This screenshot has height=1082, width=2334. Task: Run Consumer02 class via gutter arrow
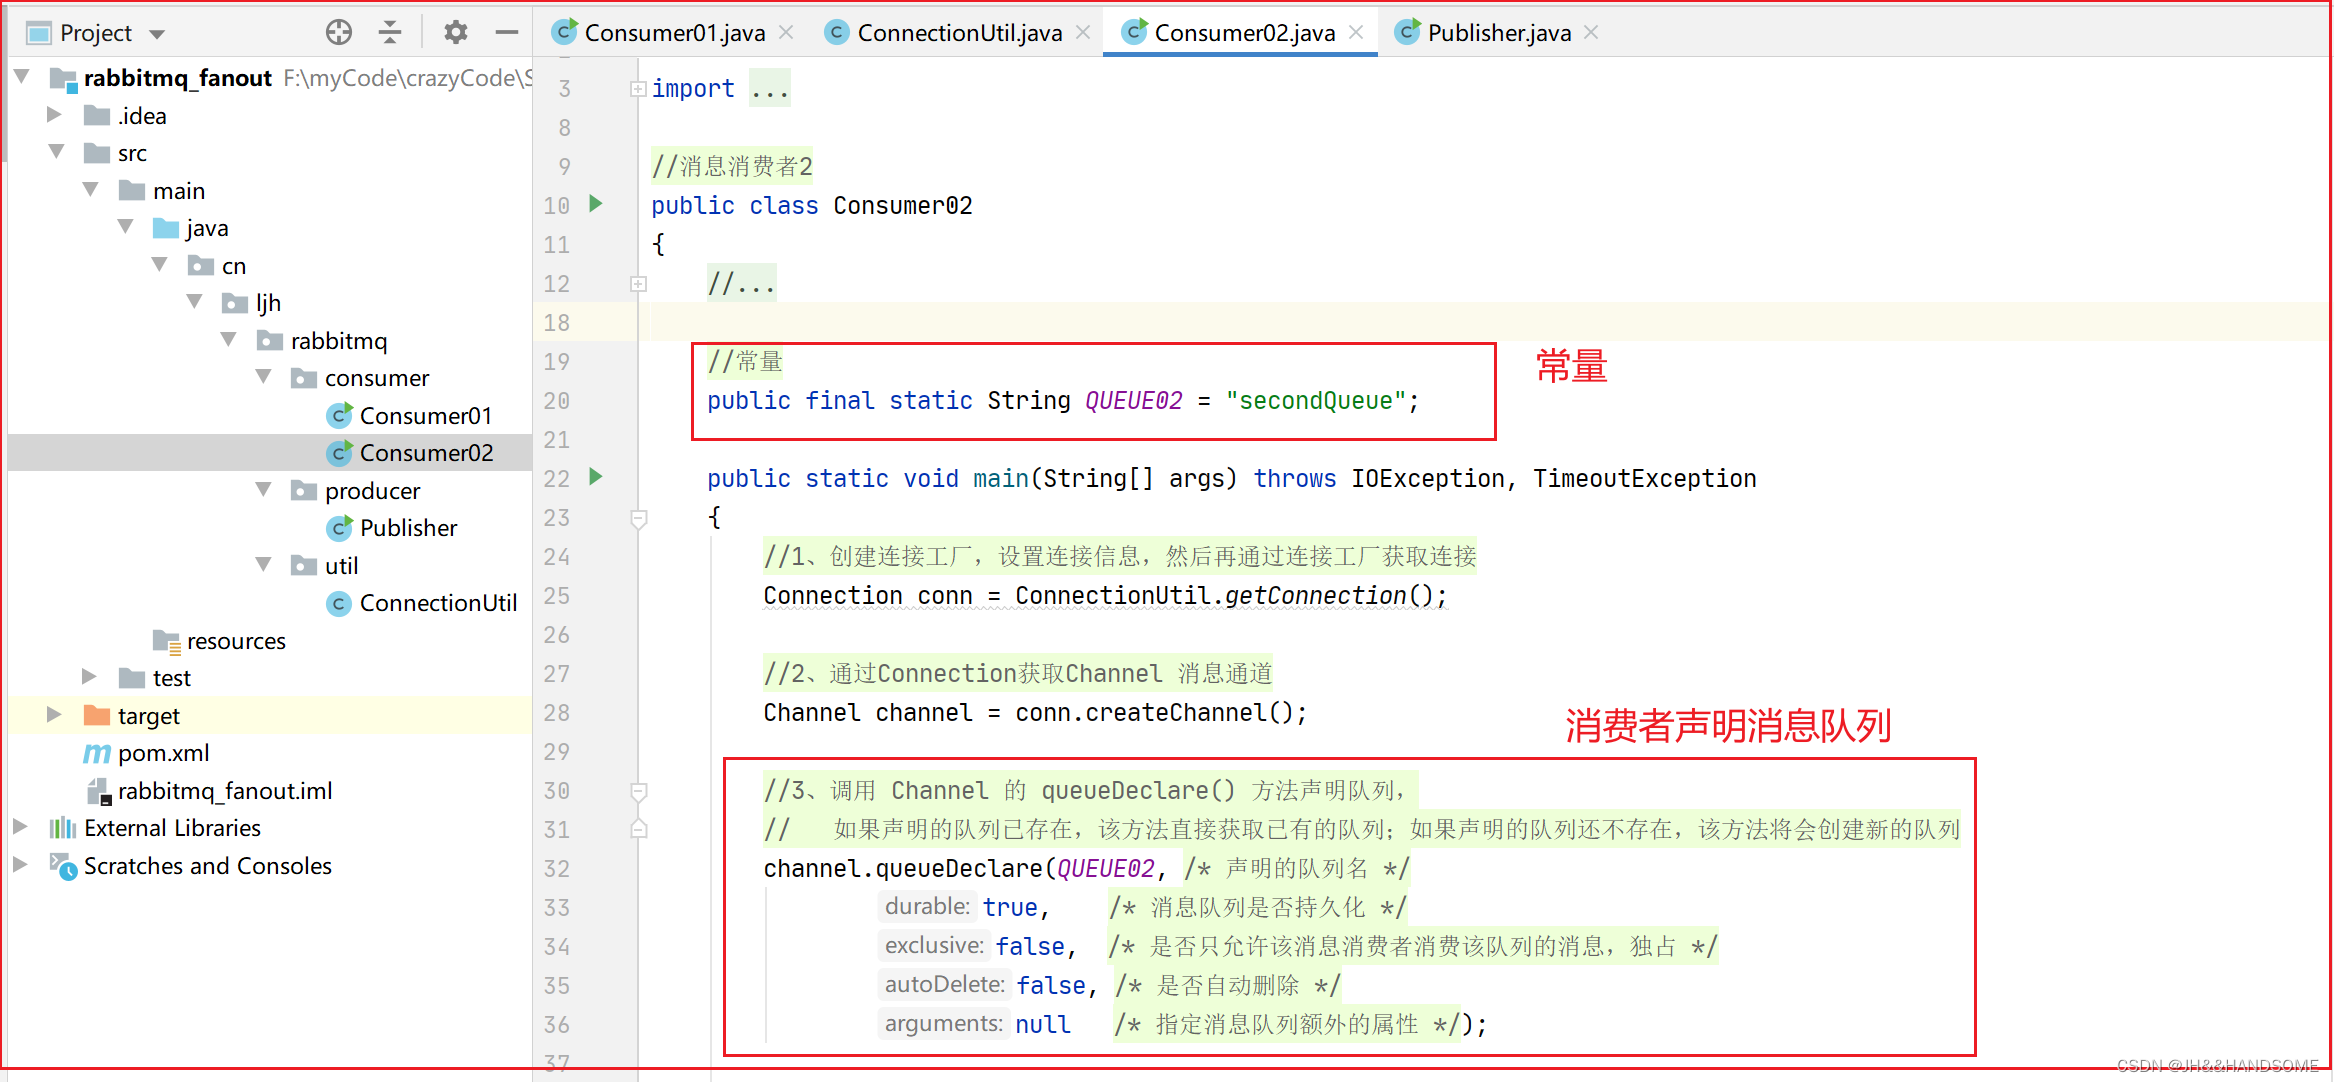point(596,204)
